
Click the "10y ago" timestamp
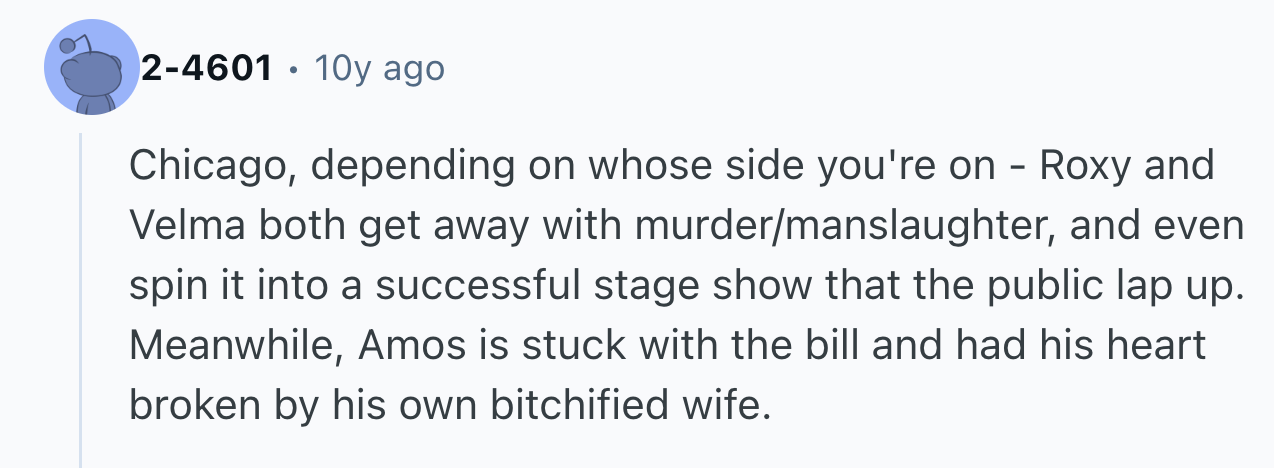(x=379, y=68)
